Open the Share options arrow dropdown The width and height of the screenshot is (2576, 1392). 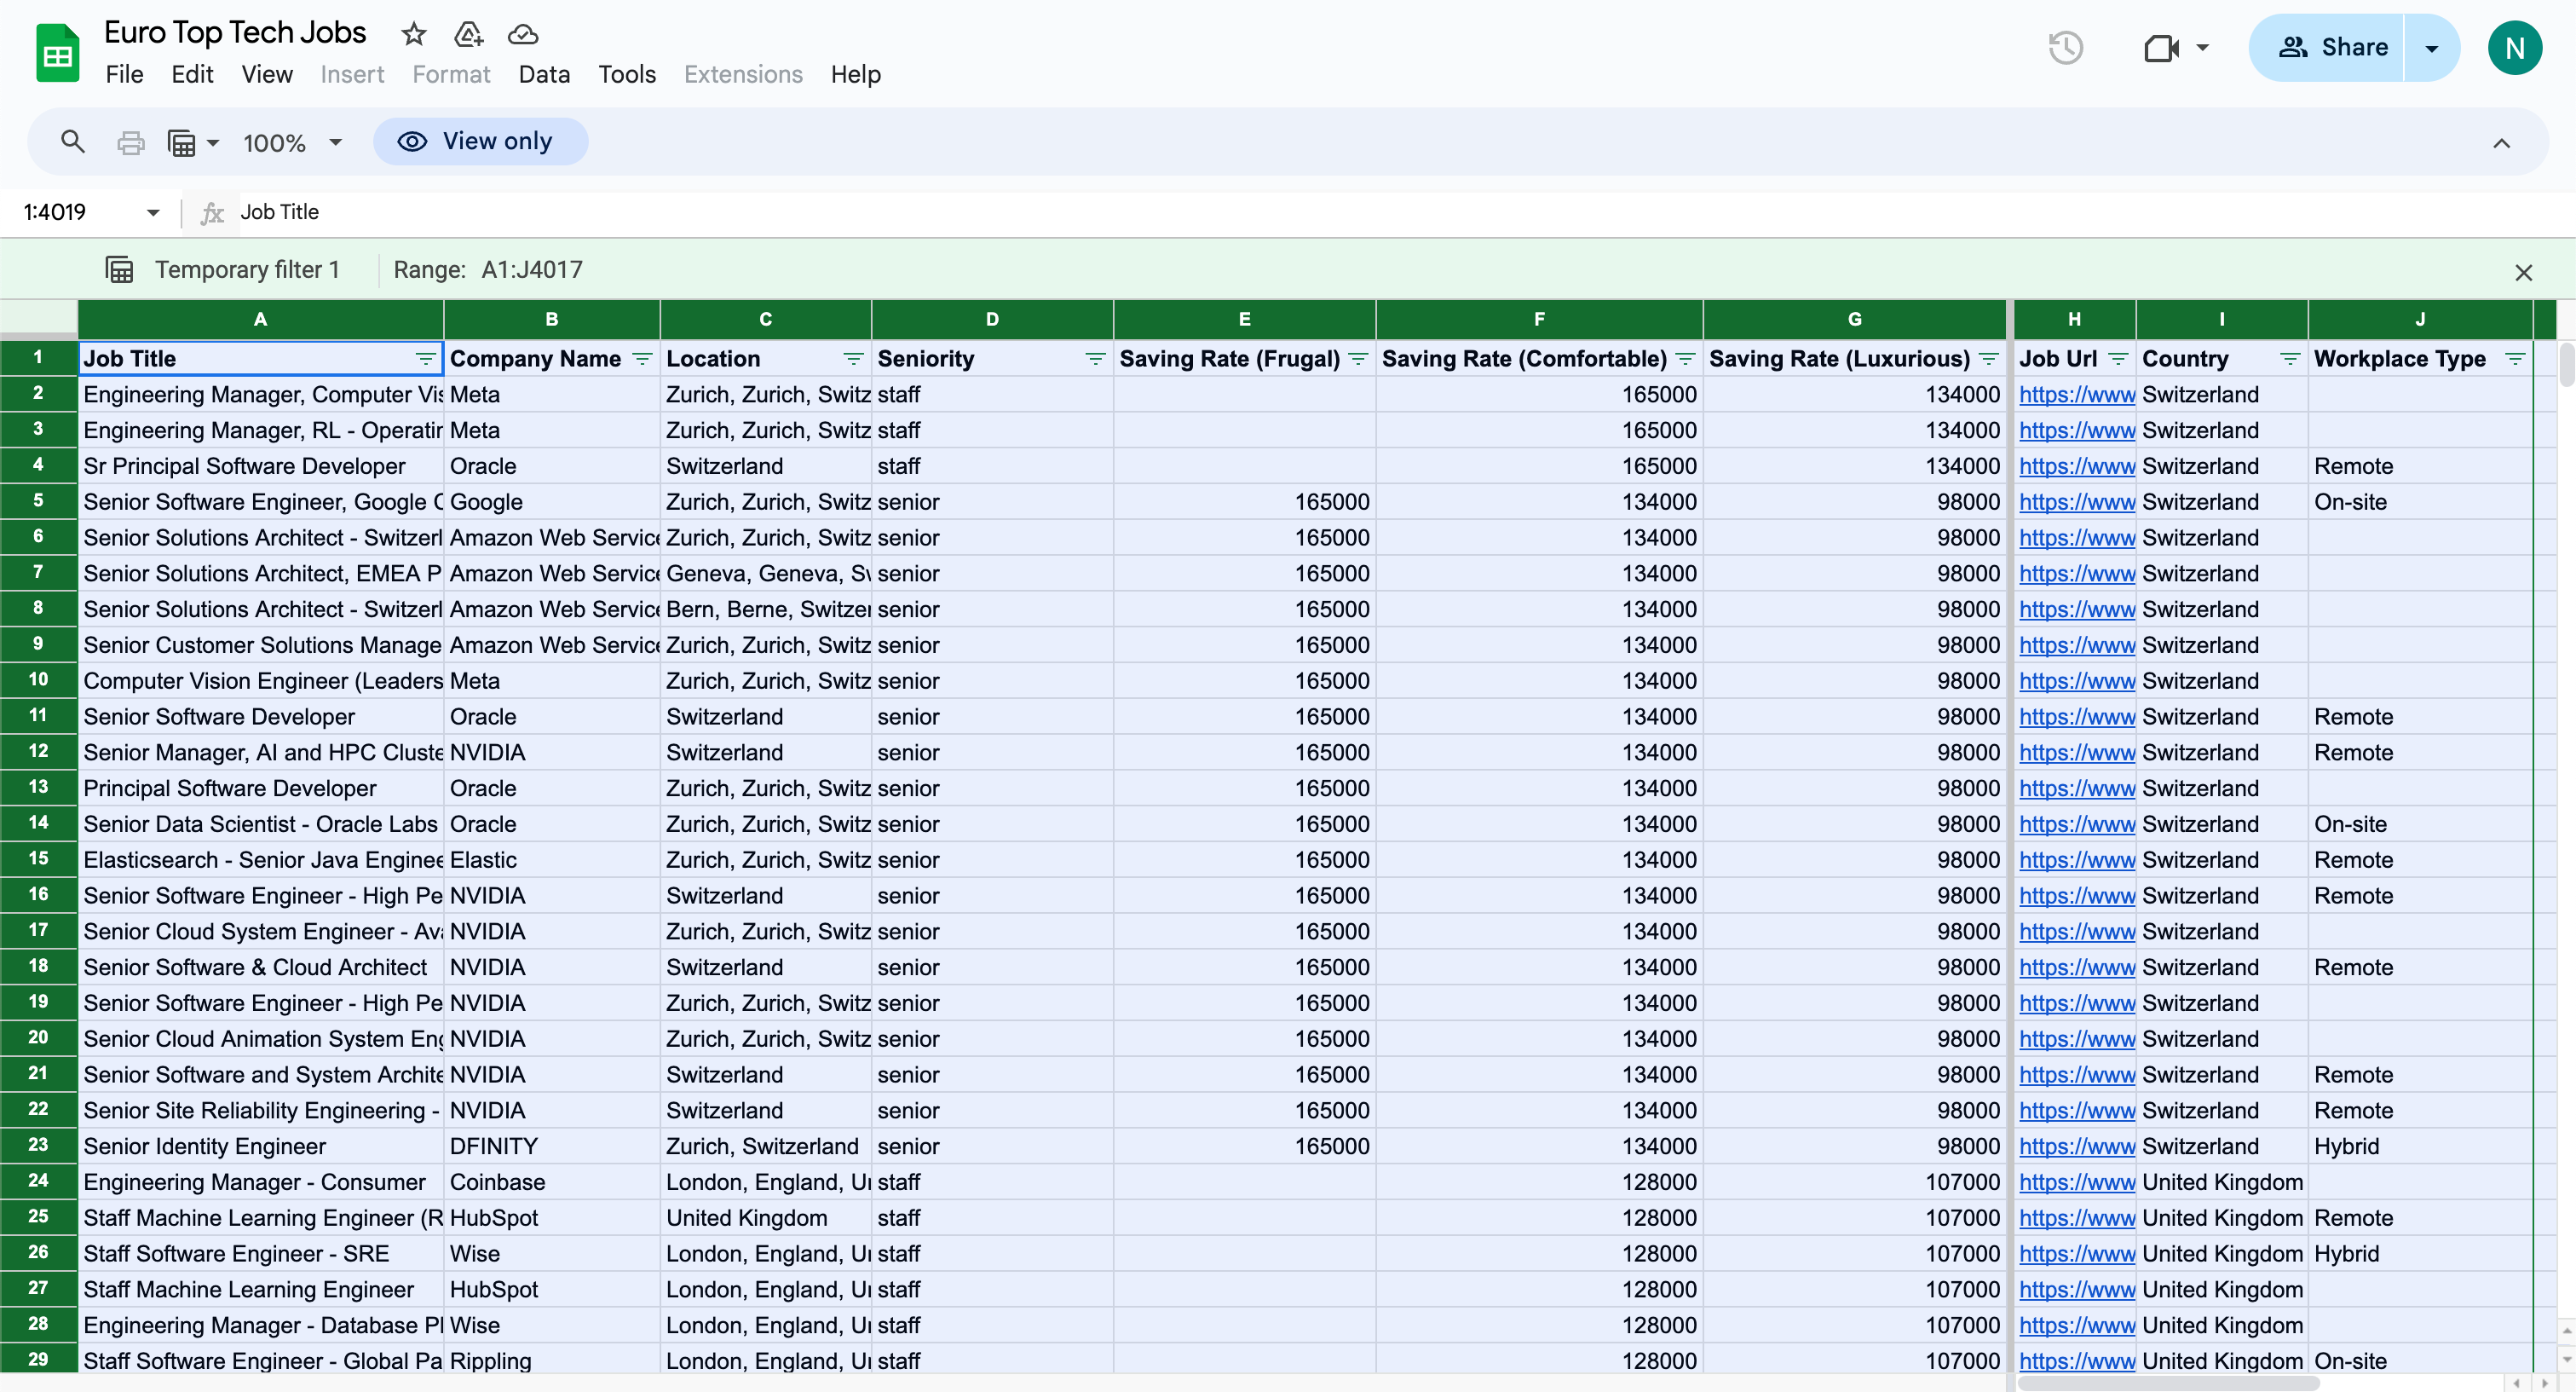pos(2431,47)
